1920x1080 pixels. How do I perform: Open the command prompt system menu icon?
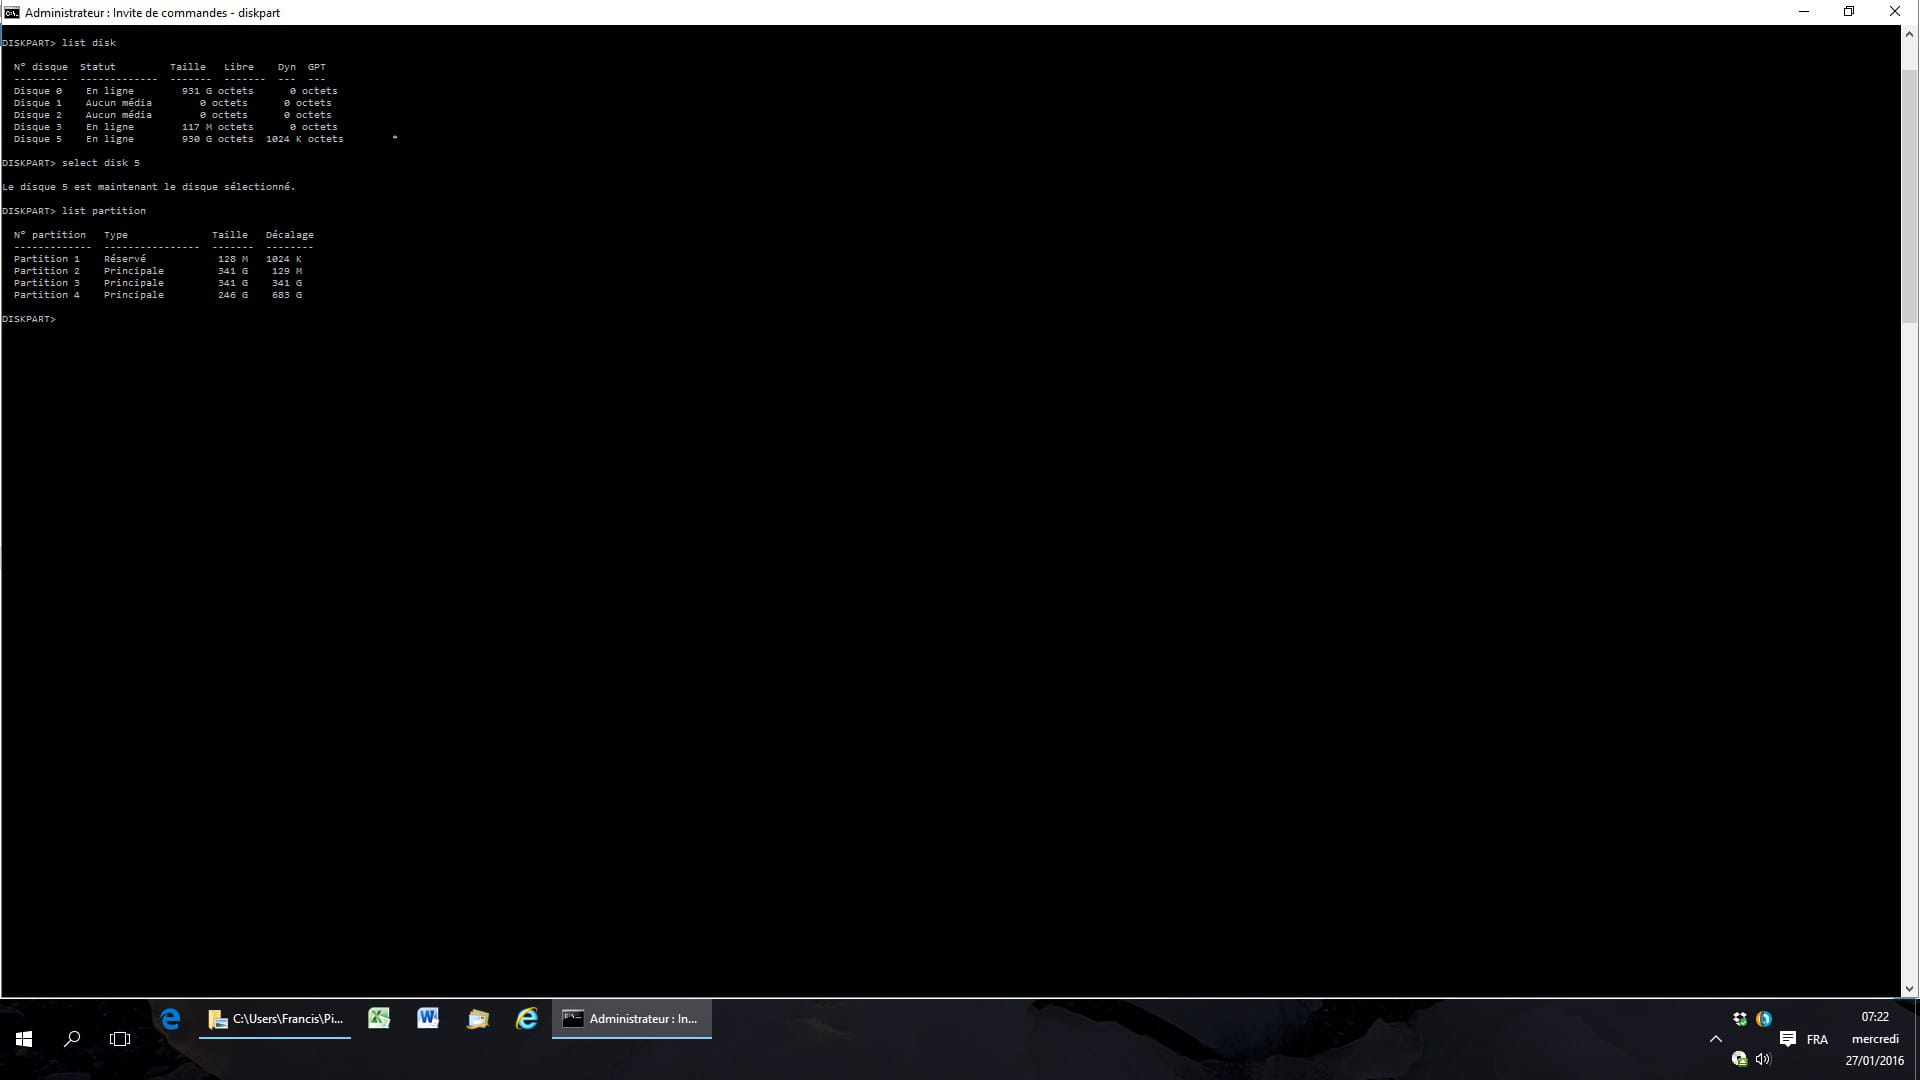(11, 12)
